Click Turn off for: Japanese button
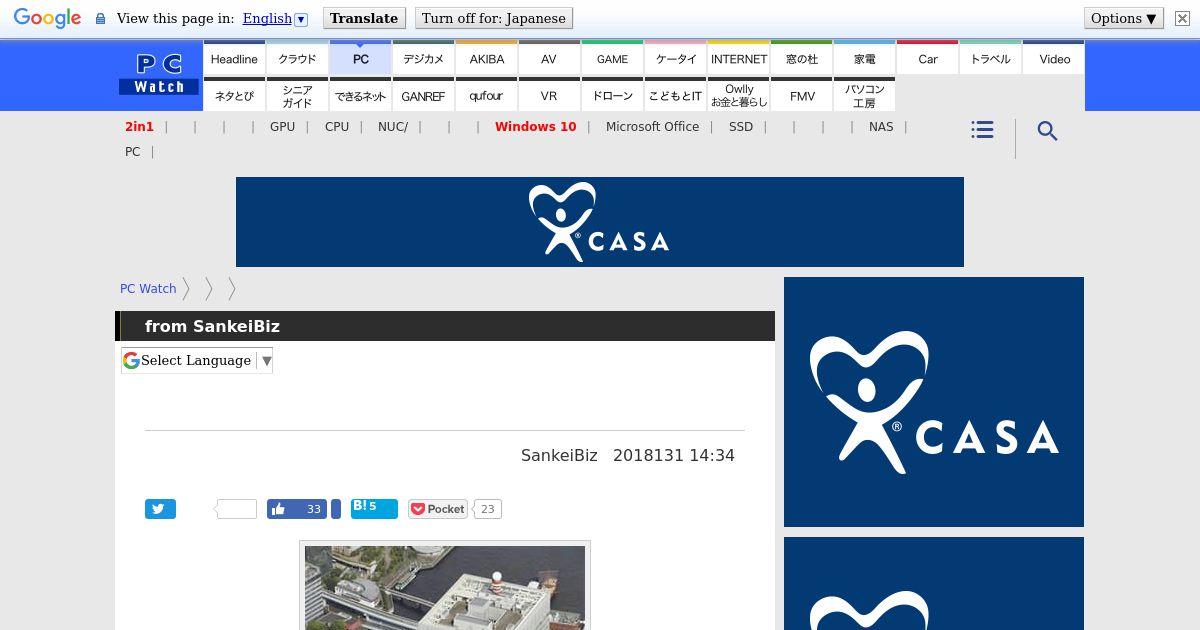Screen dimensions: 1200x630 coord(494,18)
